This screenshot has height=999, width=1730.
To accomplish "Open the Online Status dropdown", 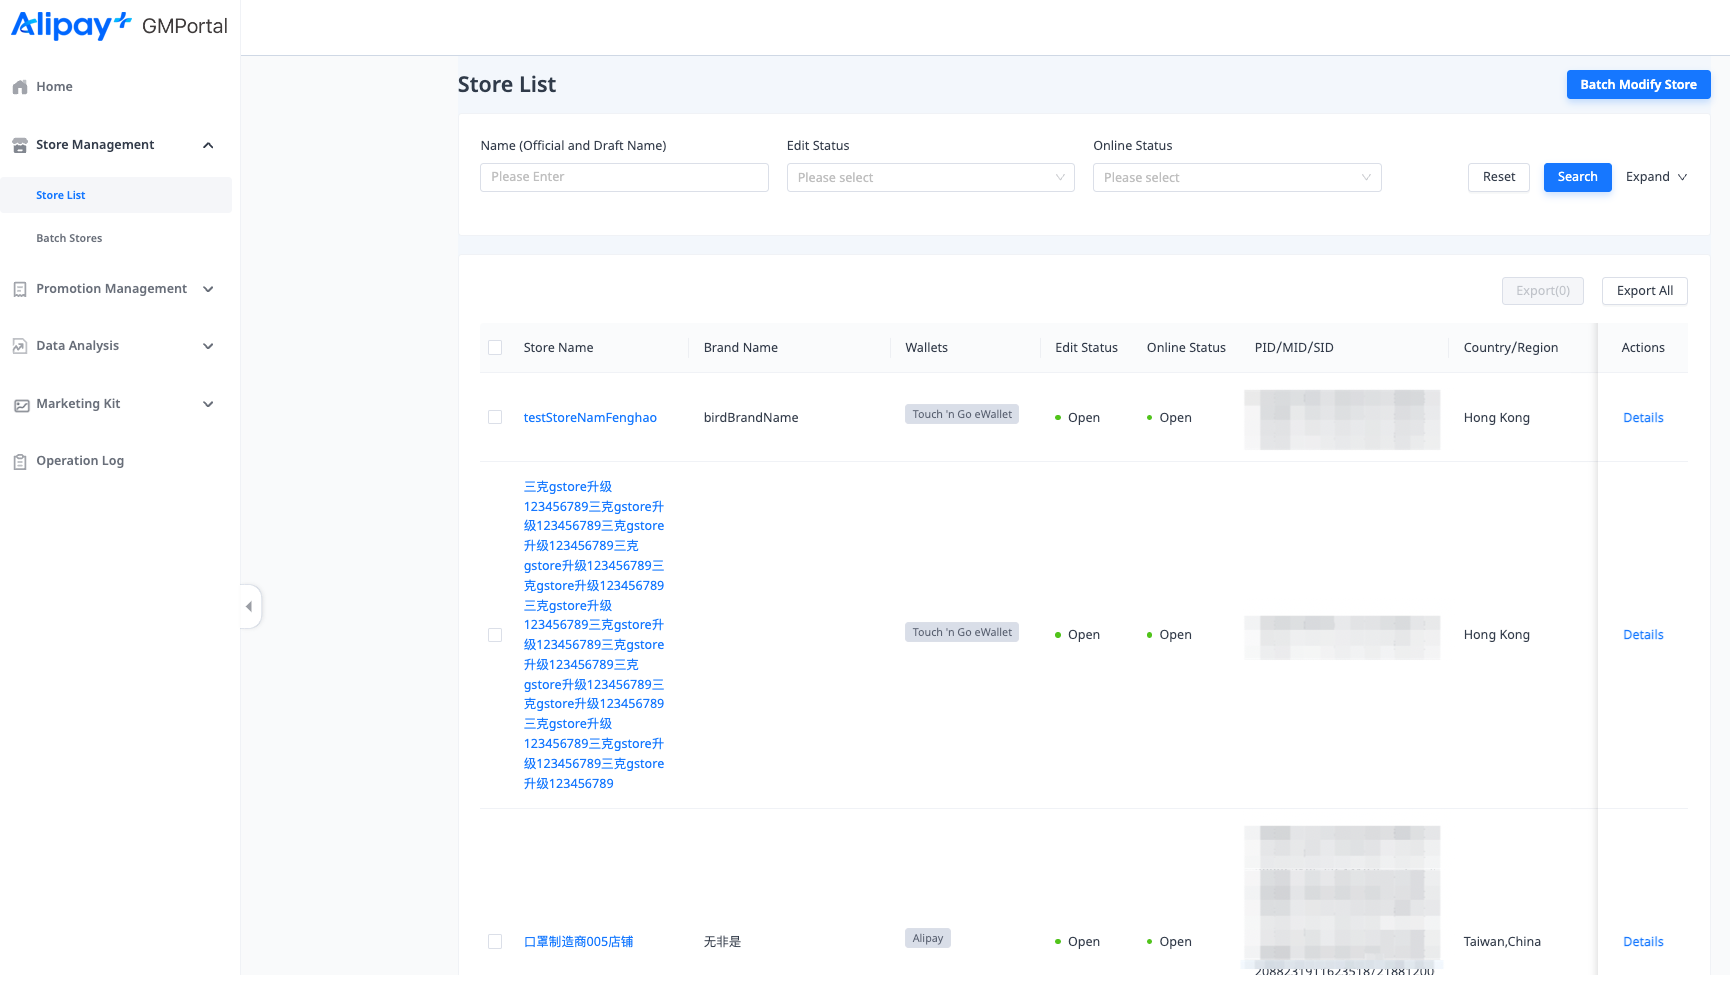I will (1236, 177).
